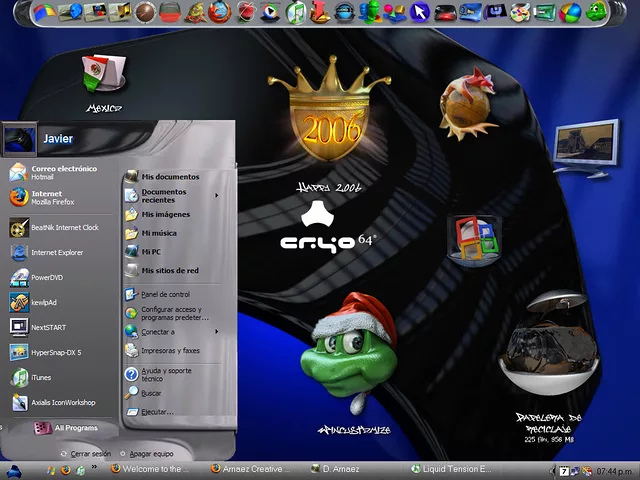The image size is (640, 480).
Task: Open Panel de control menu entry
Action: click(x=164, y=294)
